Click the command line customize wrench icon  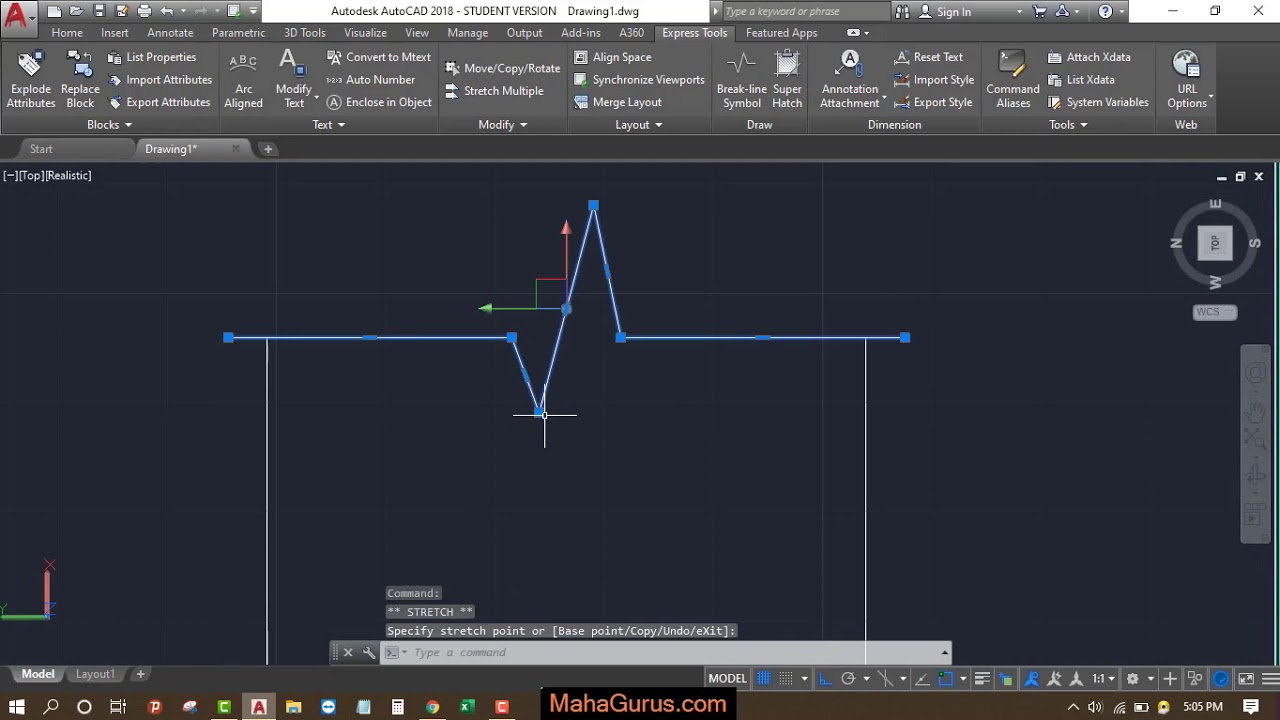tap(369, 652)
